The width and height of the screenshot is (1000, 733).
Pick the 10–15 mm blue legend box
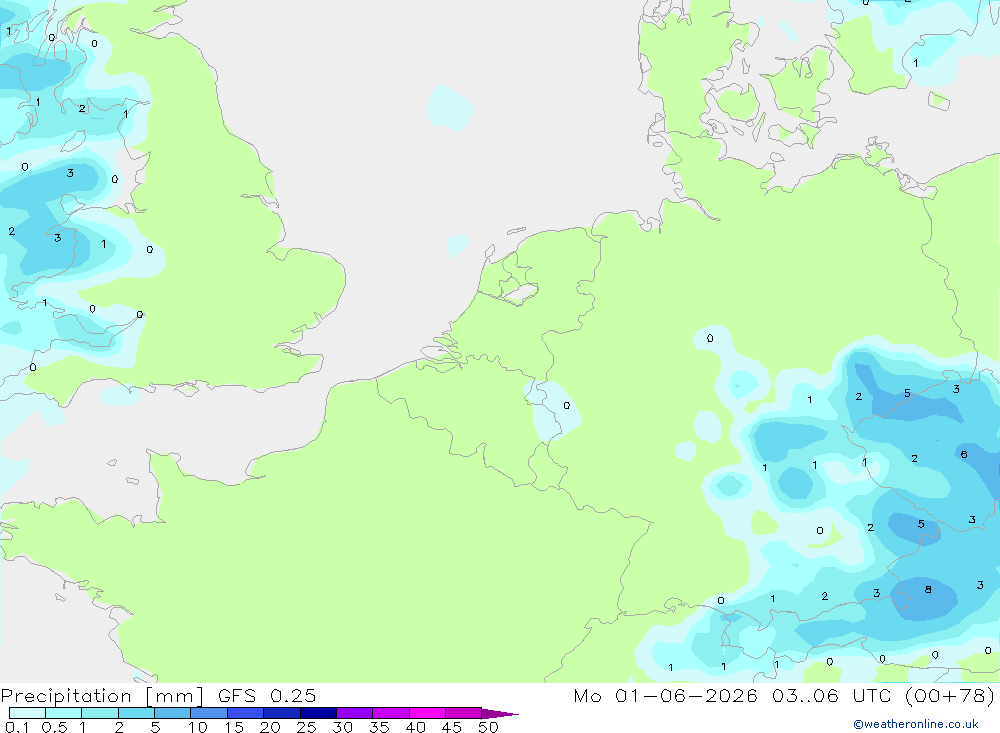tap(209, 713)
